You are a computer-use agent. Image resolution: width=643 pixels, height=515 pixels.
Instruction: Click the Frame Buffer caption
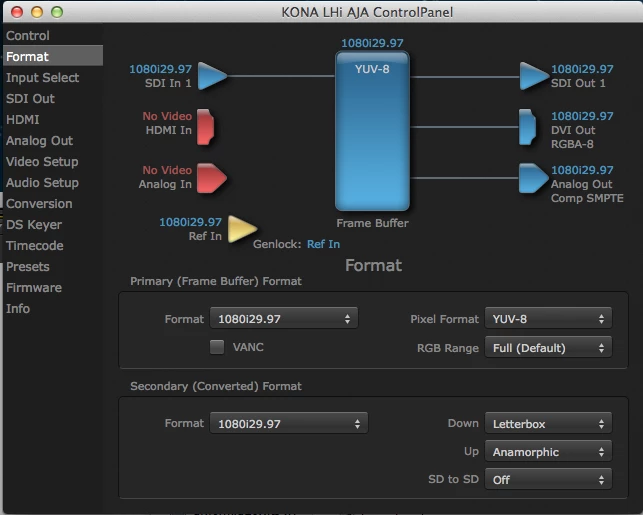click(x=372, y=223)
